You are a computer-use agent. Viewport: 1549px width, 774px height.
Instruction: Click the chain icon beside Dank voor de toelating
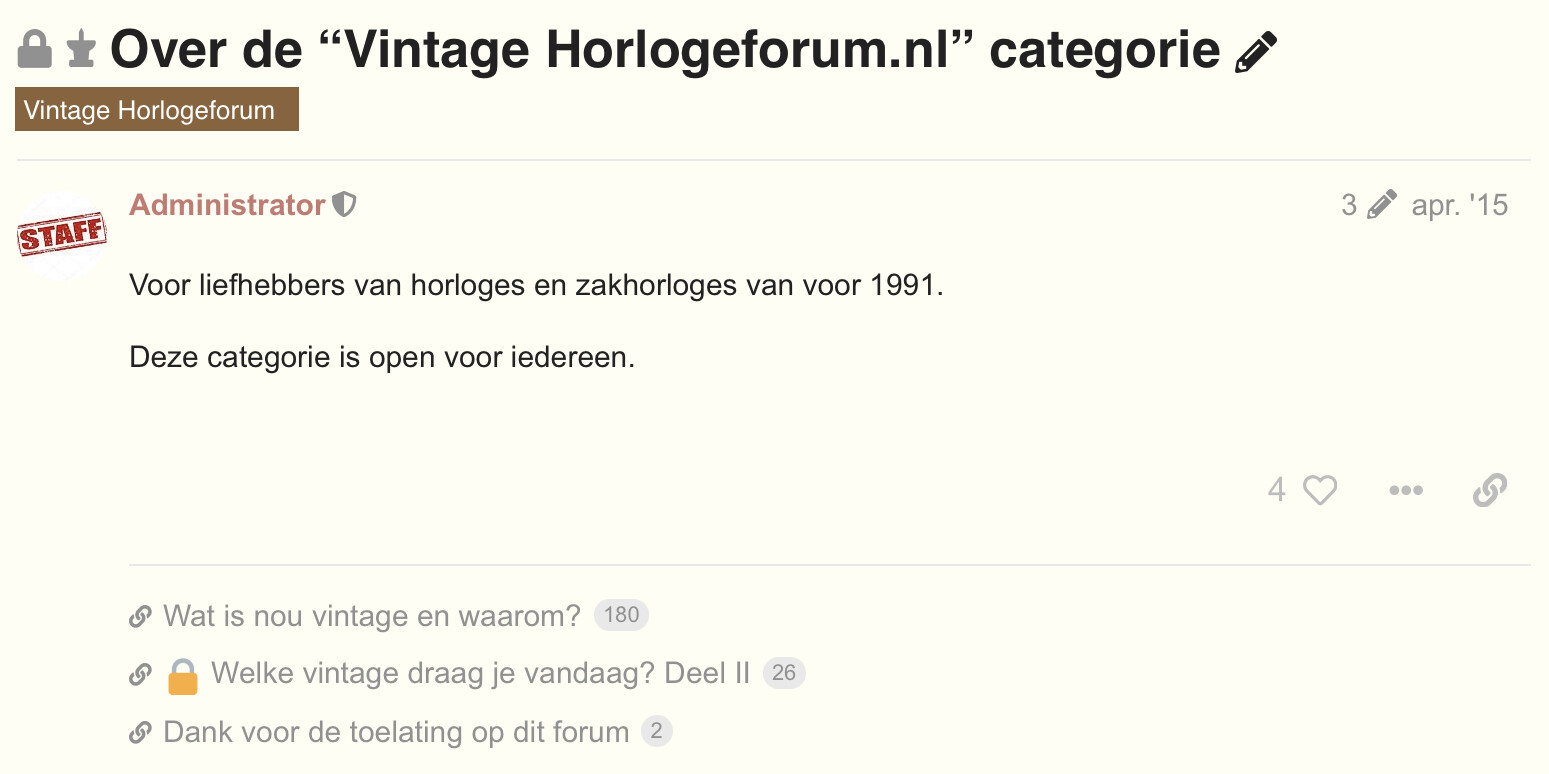coord(140,733)
